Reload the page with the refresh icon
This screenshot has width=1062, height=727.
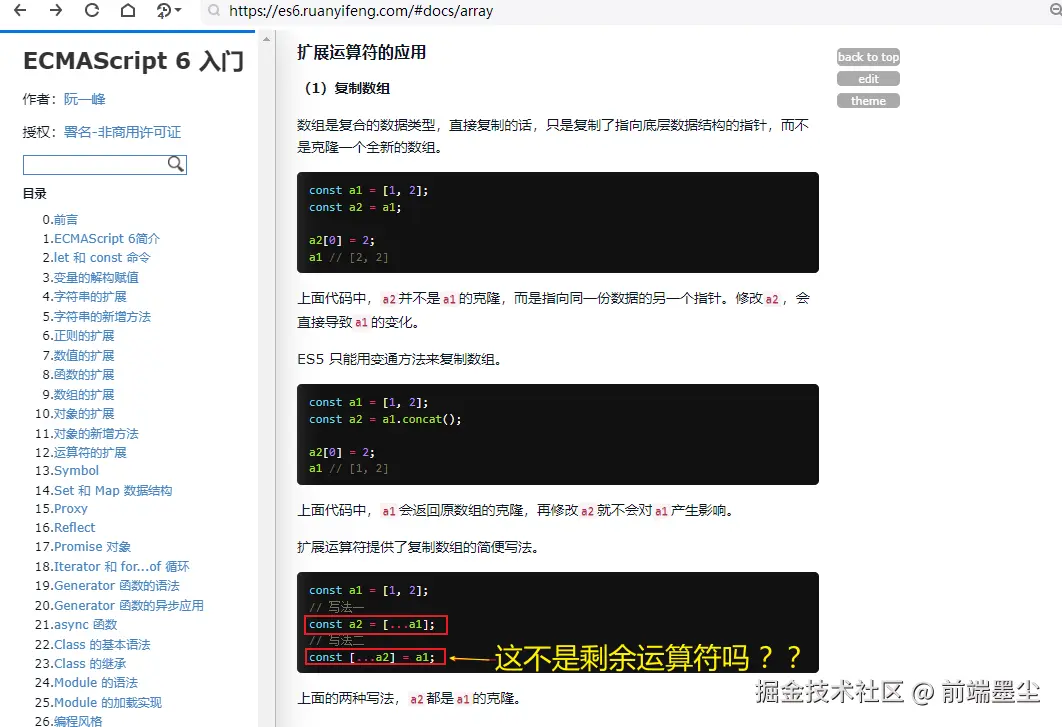[91, 10]
